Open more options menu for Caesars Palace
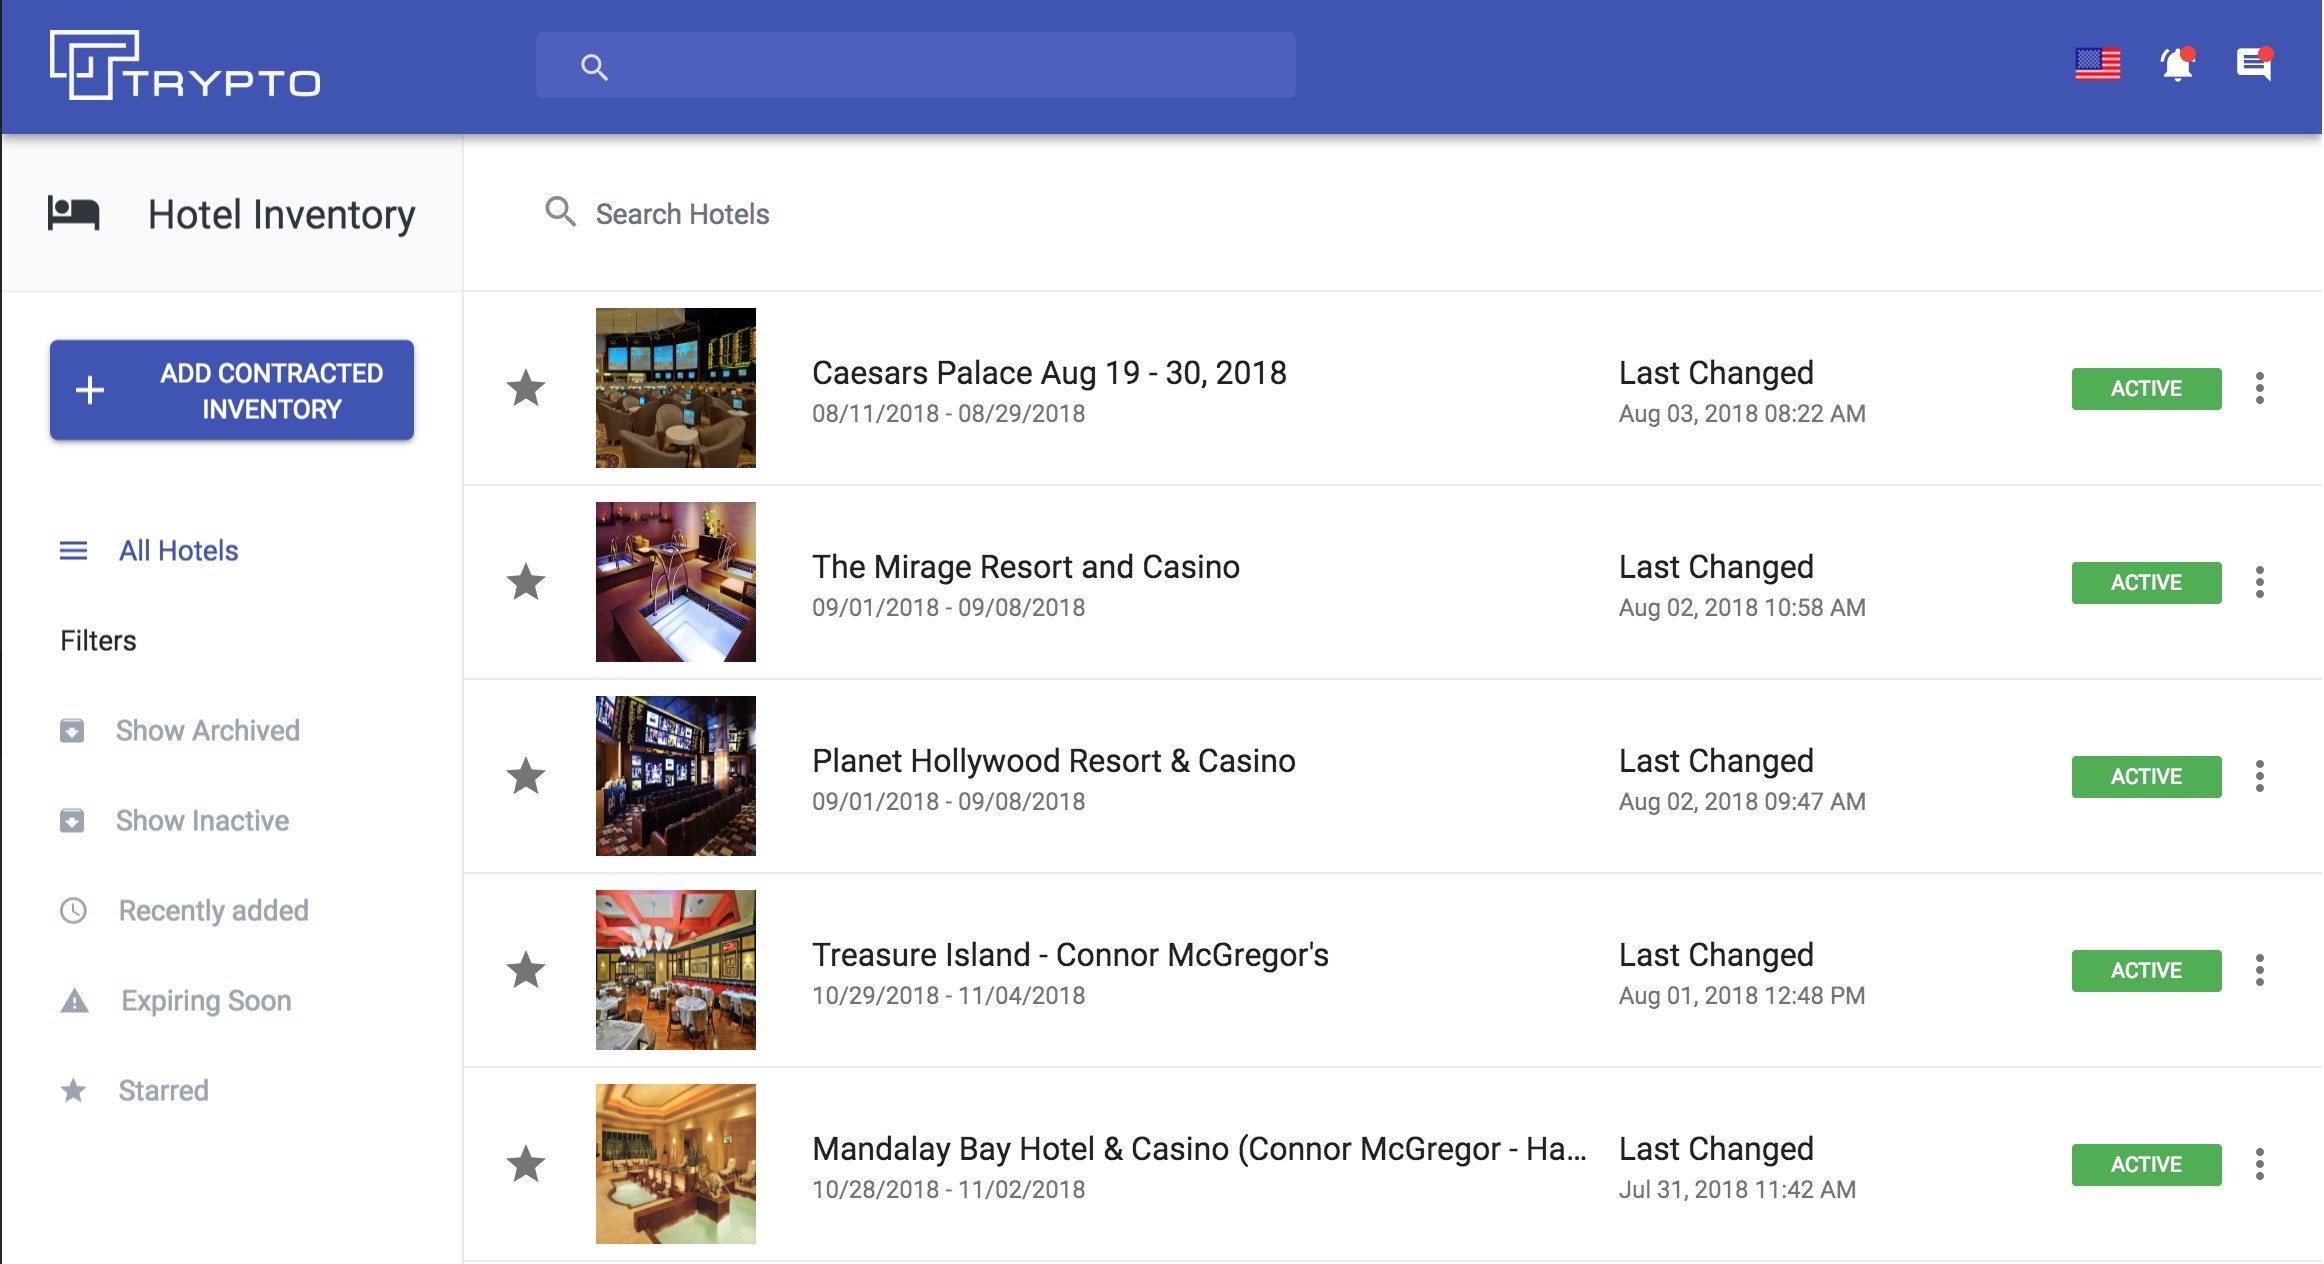The image size is (2324, 1264). click(2260, 388)
